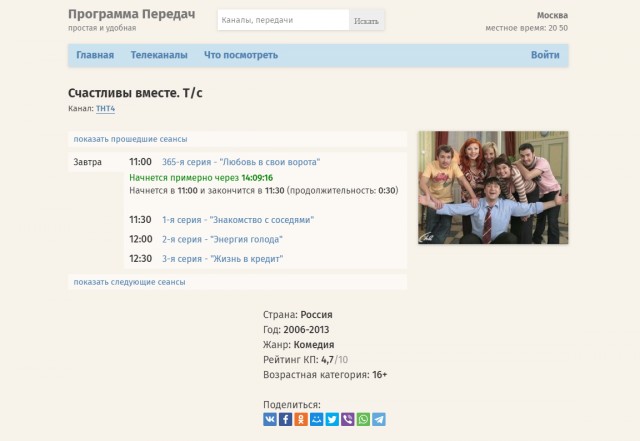Click the 11:30 session time
The width and height of the screenshot is (640, 441).
tap(140, 220)
